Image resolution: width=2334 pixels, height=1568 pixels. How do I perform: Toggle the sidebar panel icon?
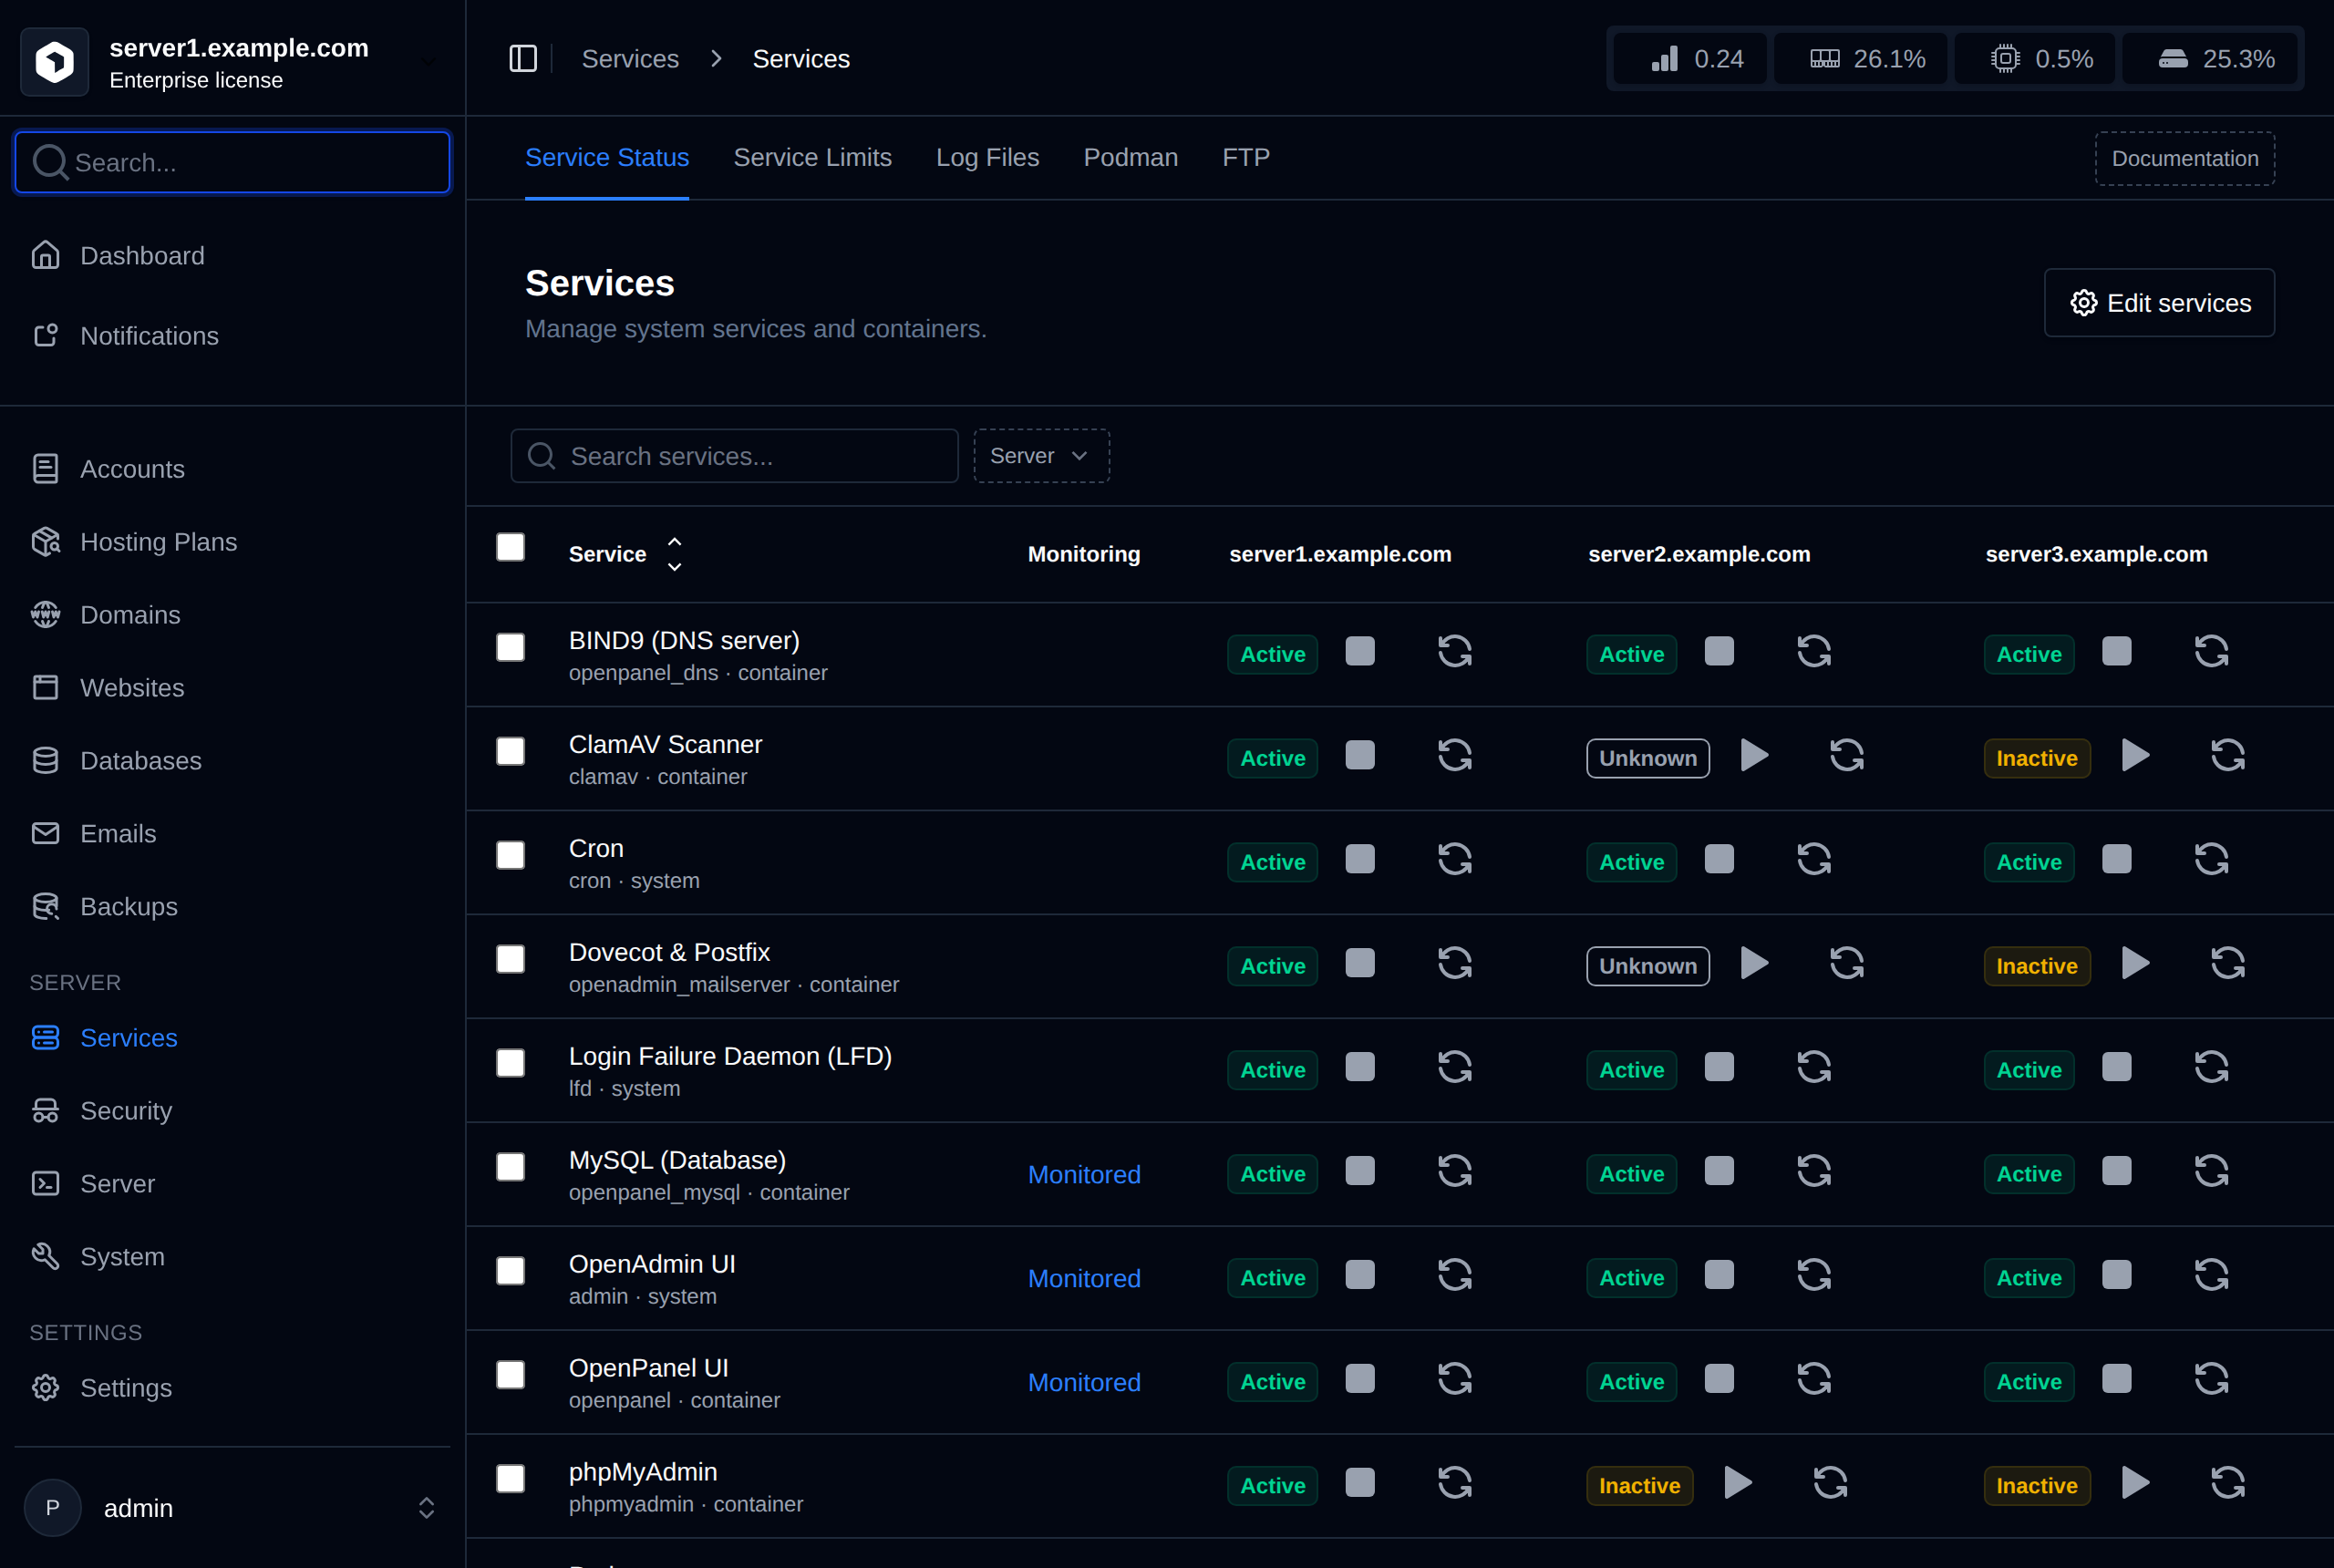523,59
